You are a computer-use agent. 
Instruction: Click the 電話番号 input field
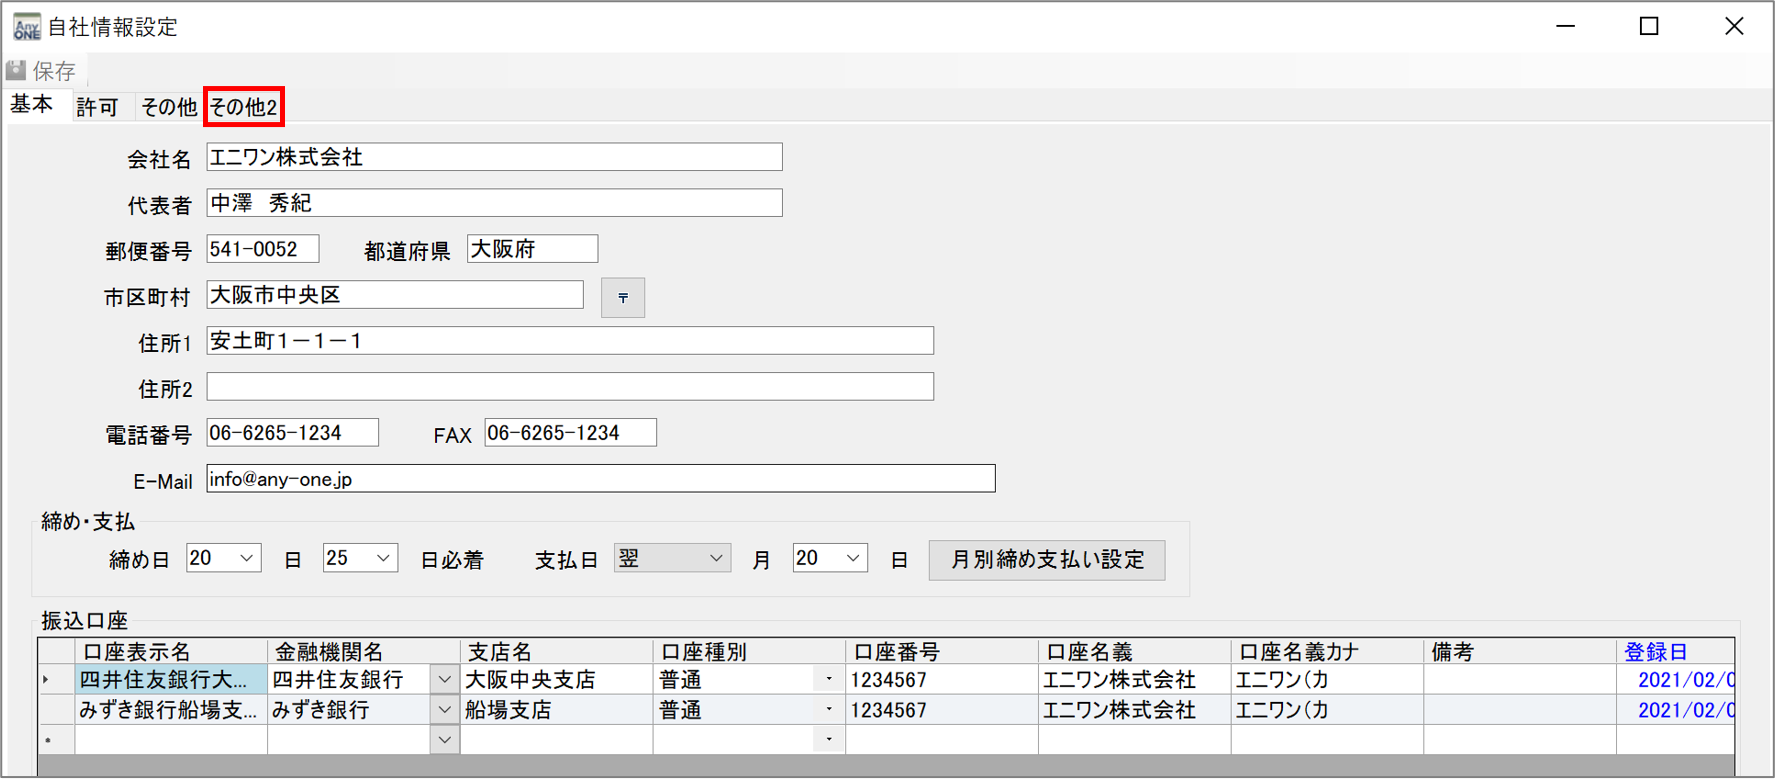click(292, 433)
